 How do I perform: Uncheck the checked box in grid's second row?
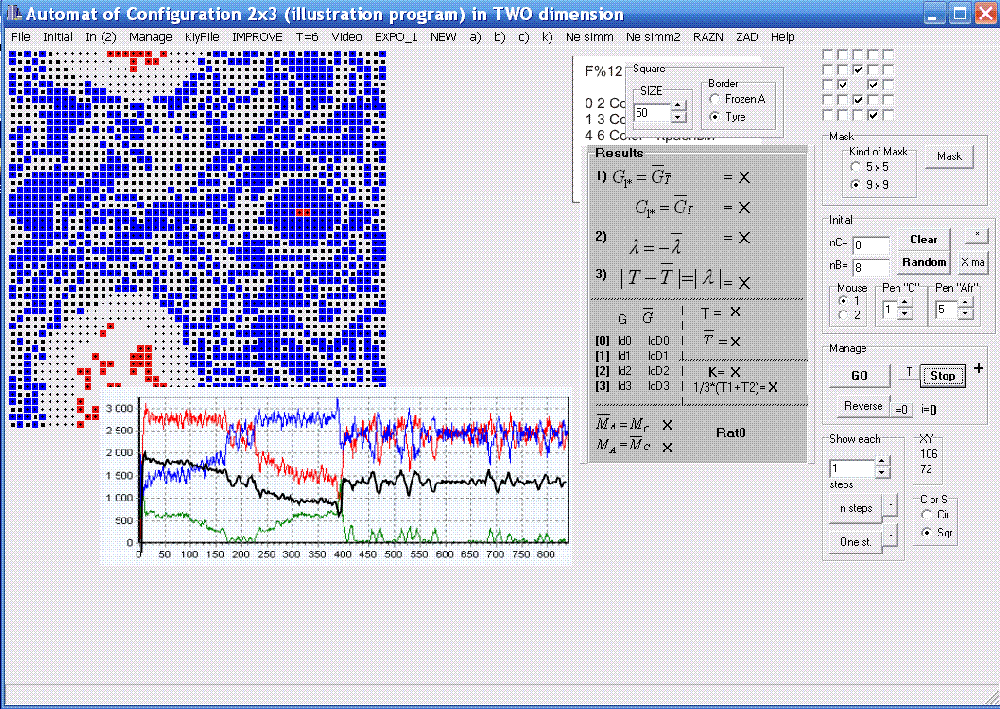tap(858, 69)
